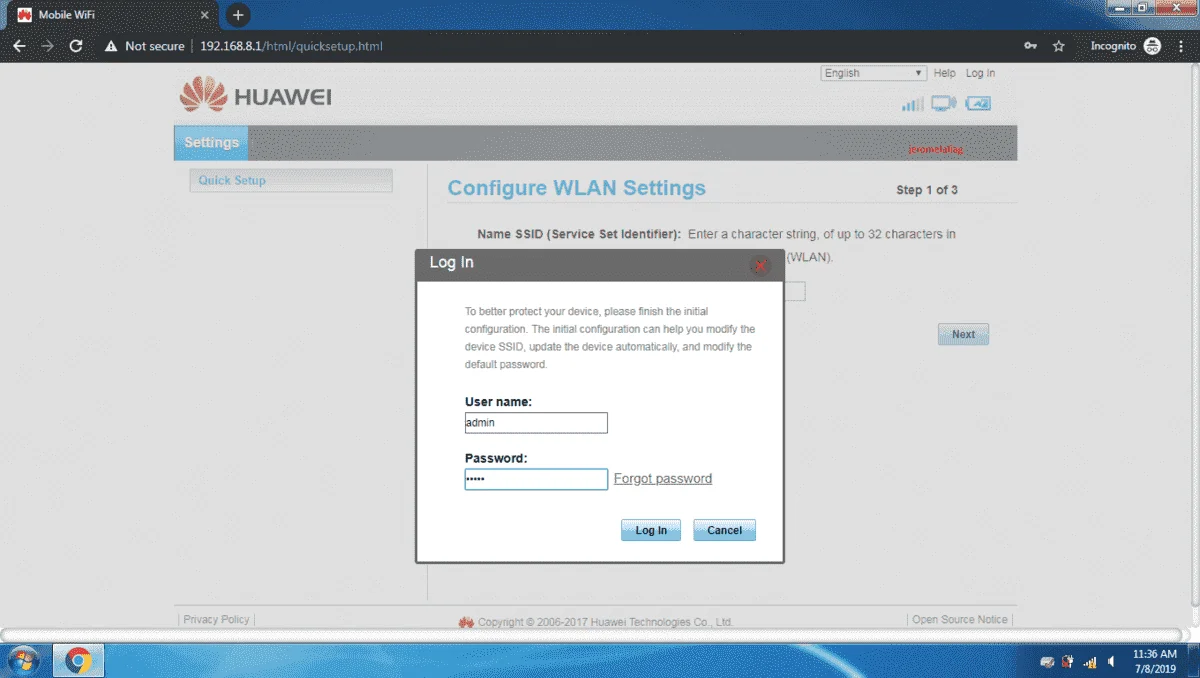This screenshot has height=678, width=1200.
Task: Click the red-flag tray icon
Action: pyautogui.click(x=1068, y=662)
